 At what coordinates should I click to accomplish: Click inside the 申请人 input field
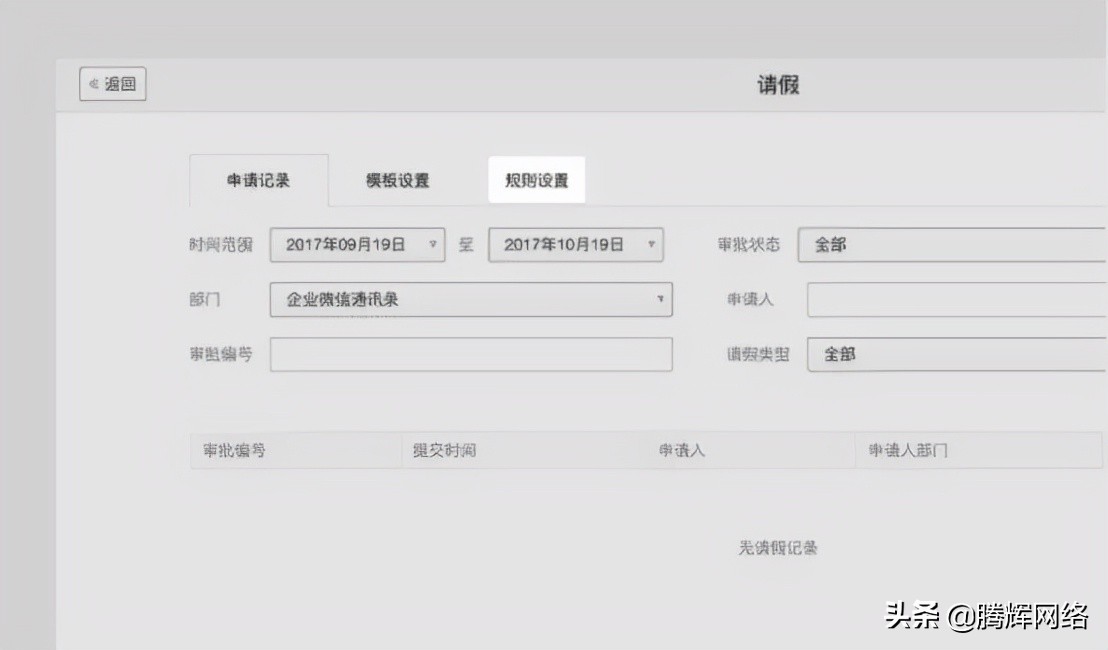(x=950, y=300)
